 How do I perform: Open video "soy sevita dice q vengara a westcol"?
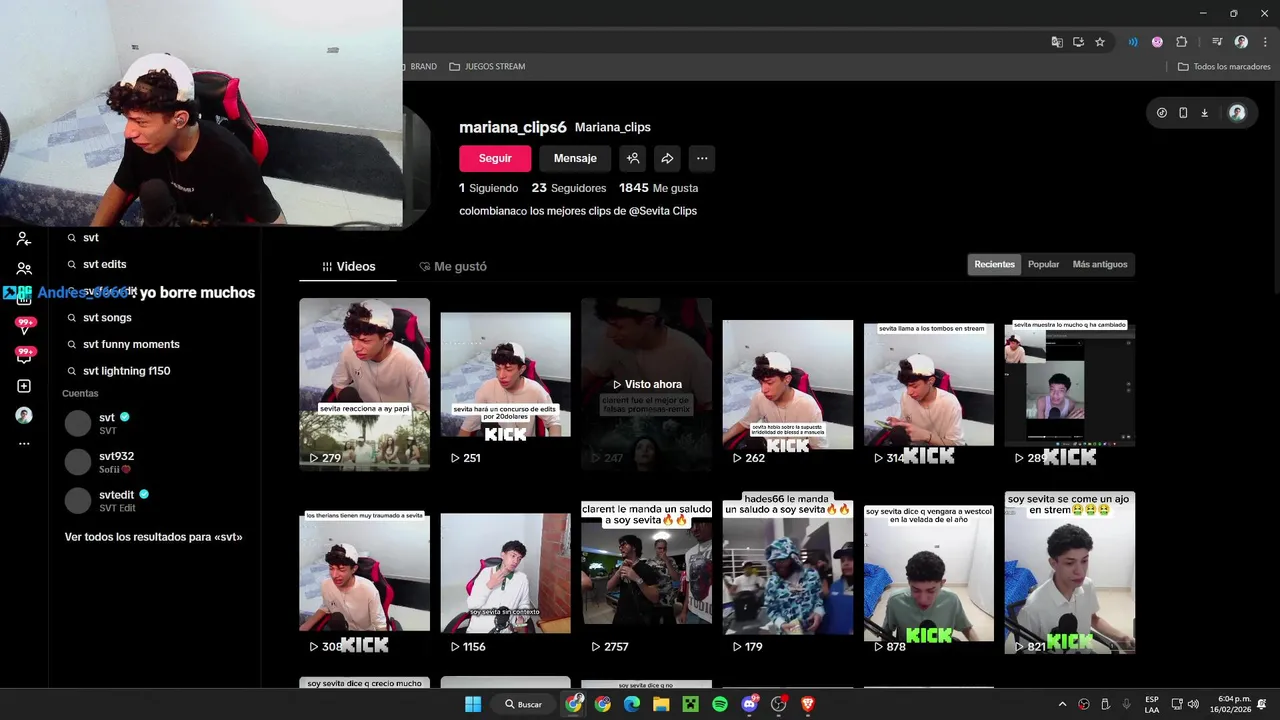pyautogui.click(x=929, y=574)
